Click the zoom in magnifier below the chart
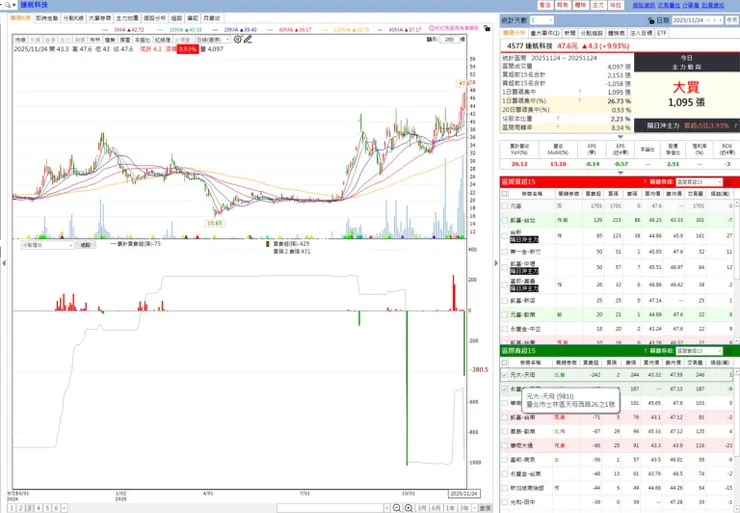 point(409,508)
